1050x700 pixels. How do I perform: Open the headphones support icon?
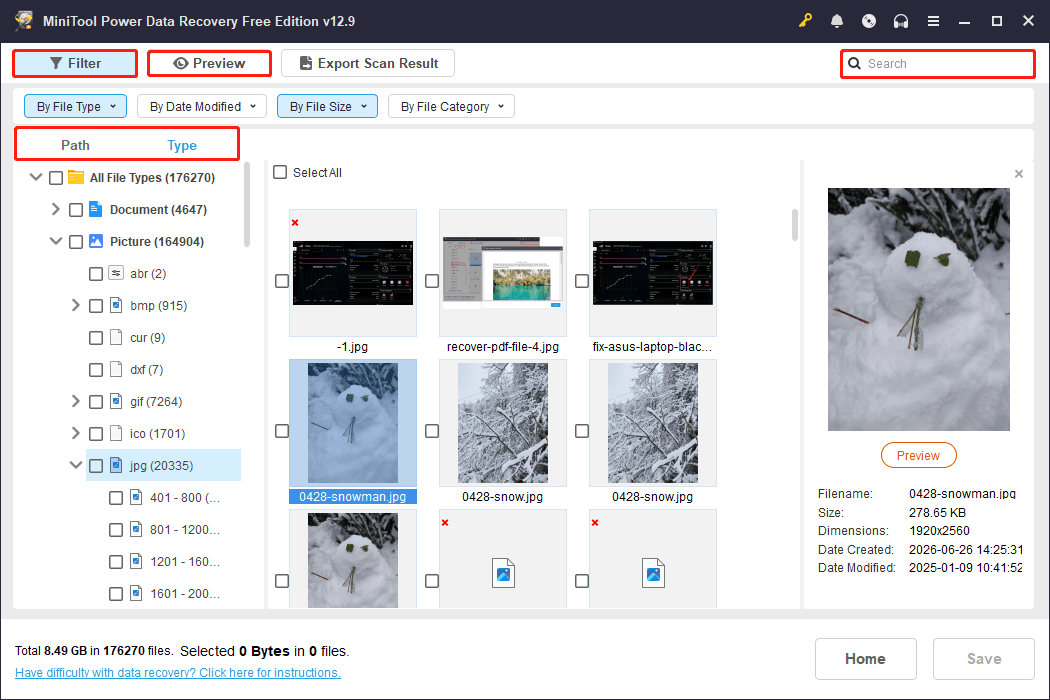[901, 21]
